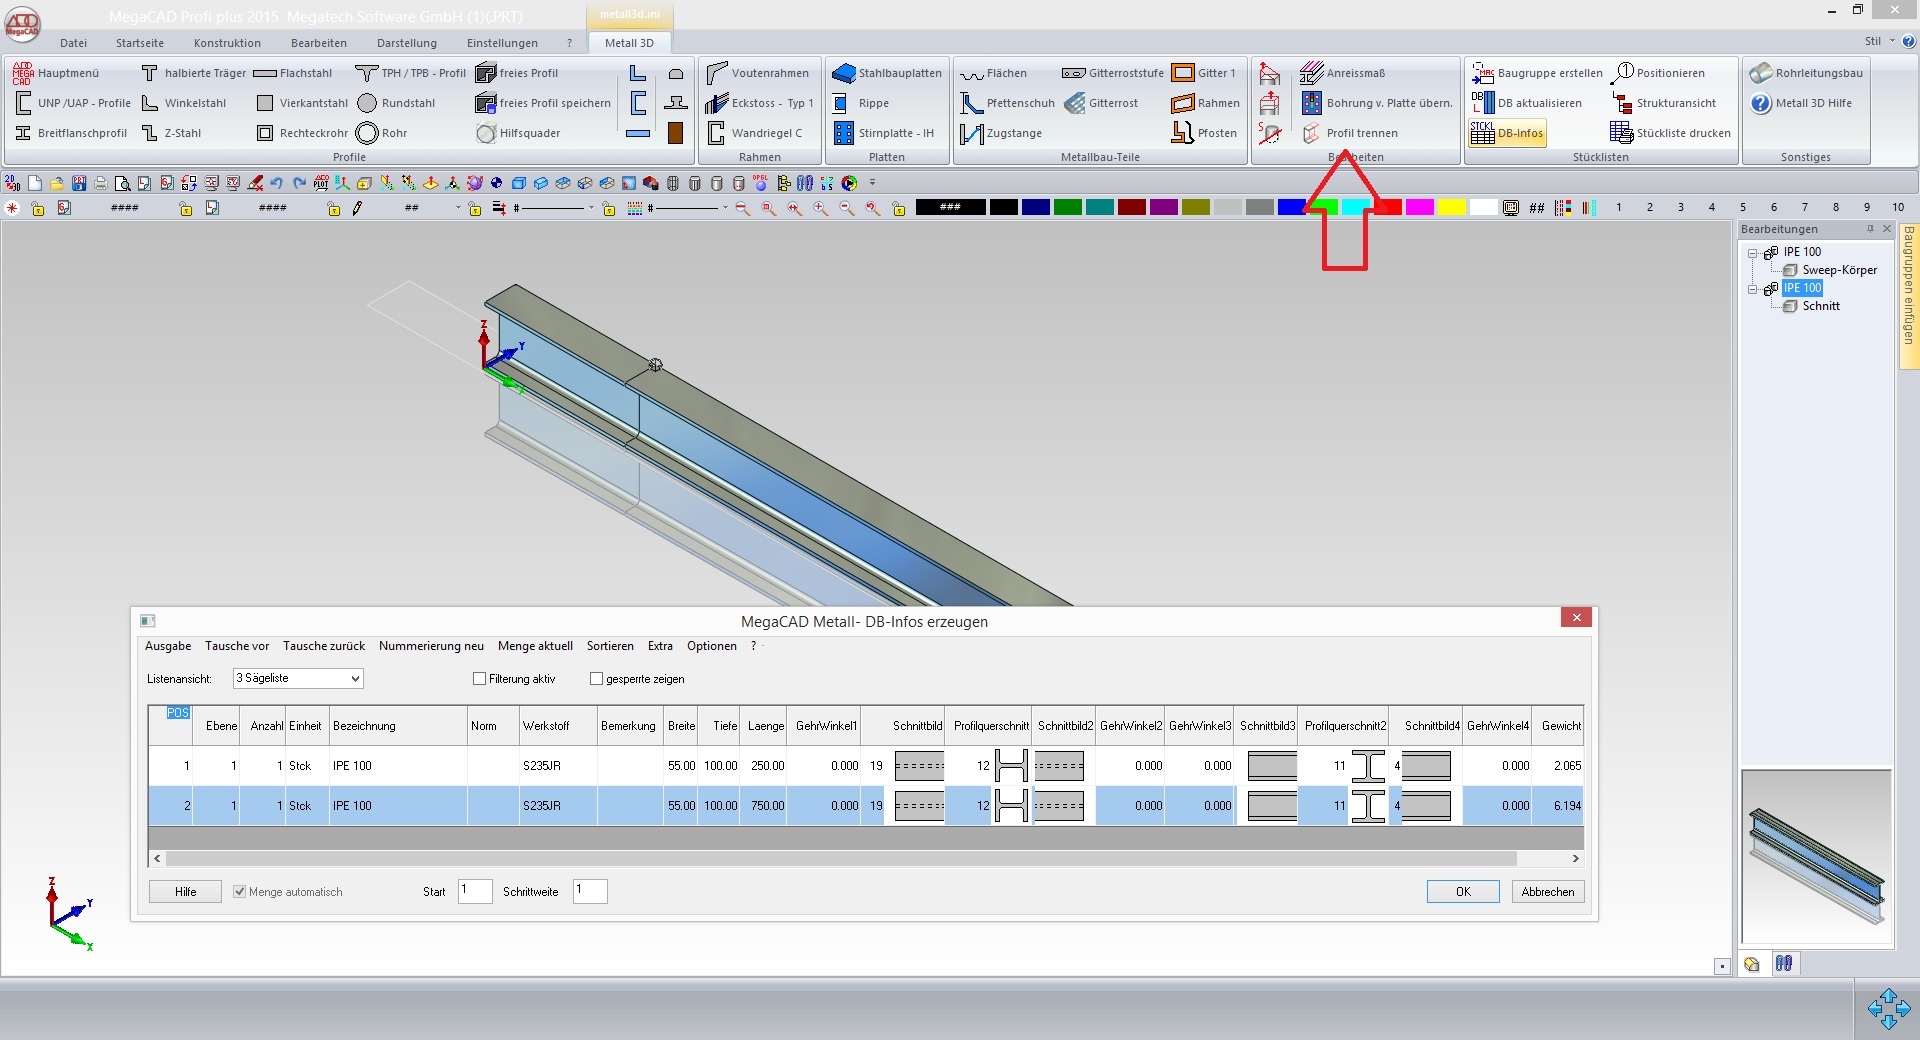
Task: Select the Stirnplatte - IH tool
Action: (x=884, y=133)
